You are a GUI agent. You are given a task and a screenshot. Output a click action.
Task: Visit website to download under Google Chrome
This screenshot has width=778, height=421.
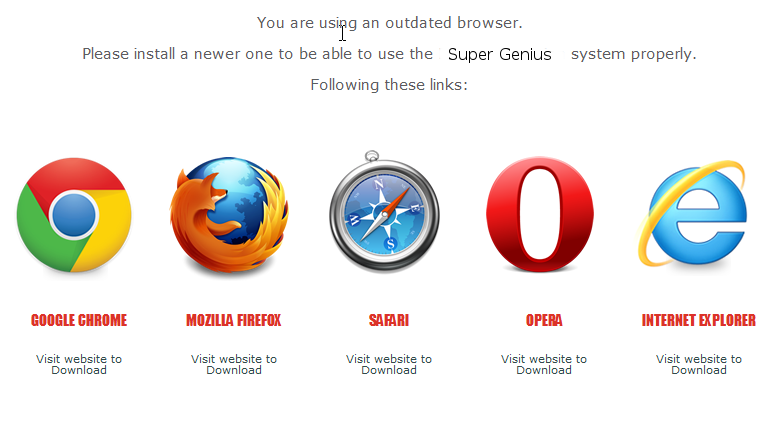coord(79,364)
